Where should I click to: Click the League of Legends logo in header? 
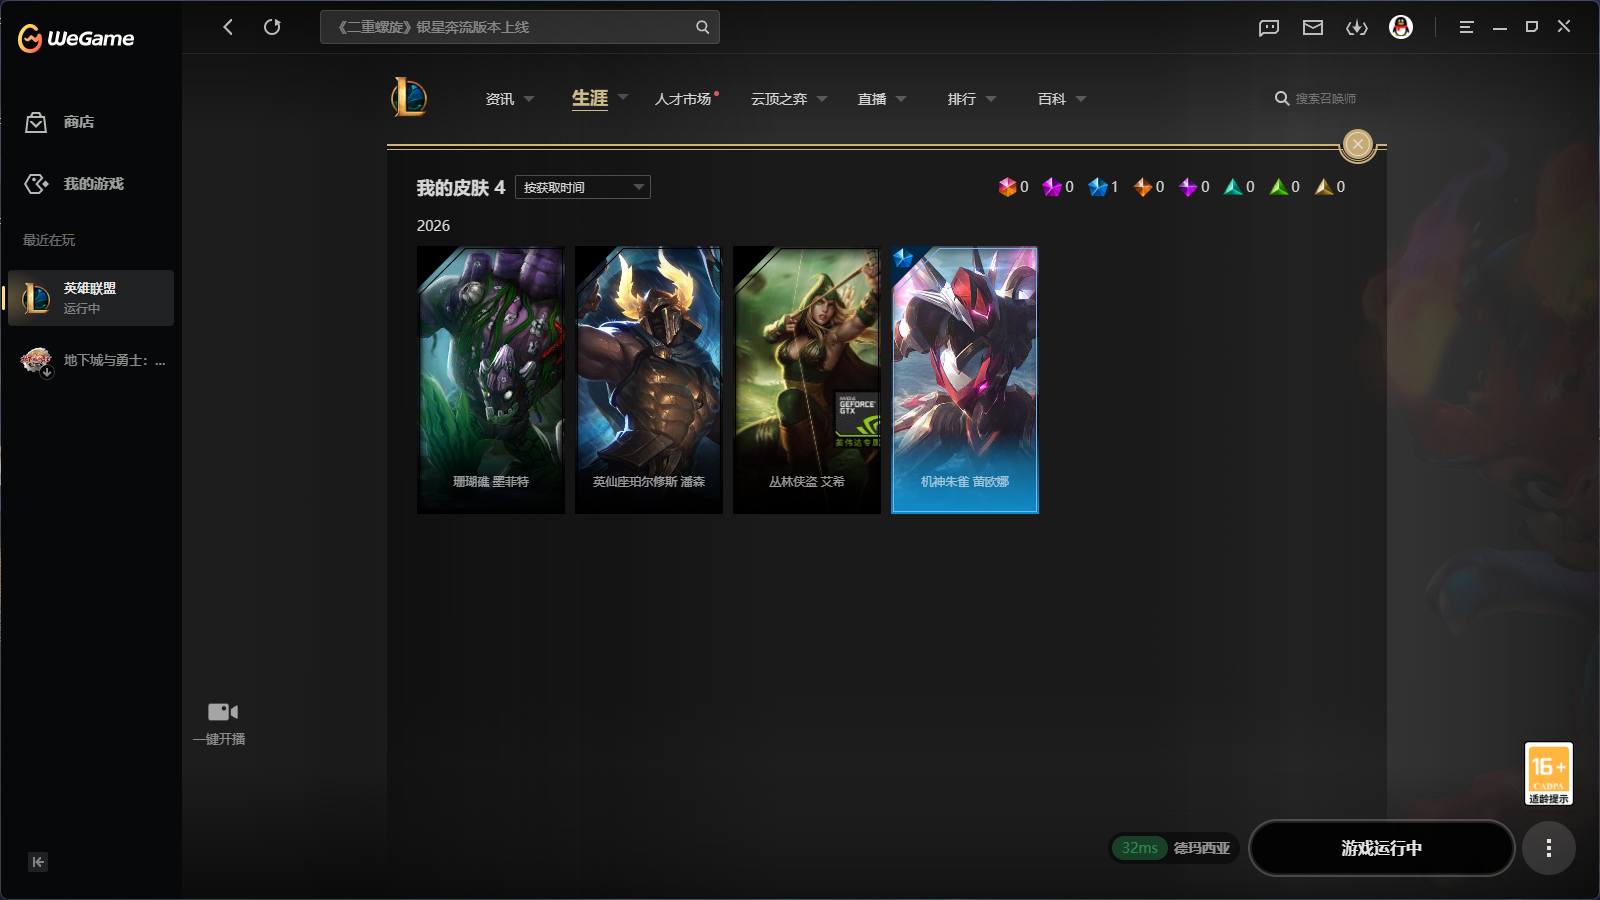click(x=409, y=98)
